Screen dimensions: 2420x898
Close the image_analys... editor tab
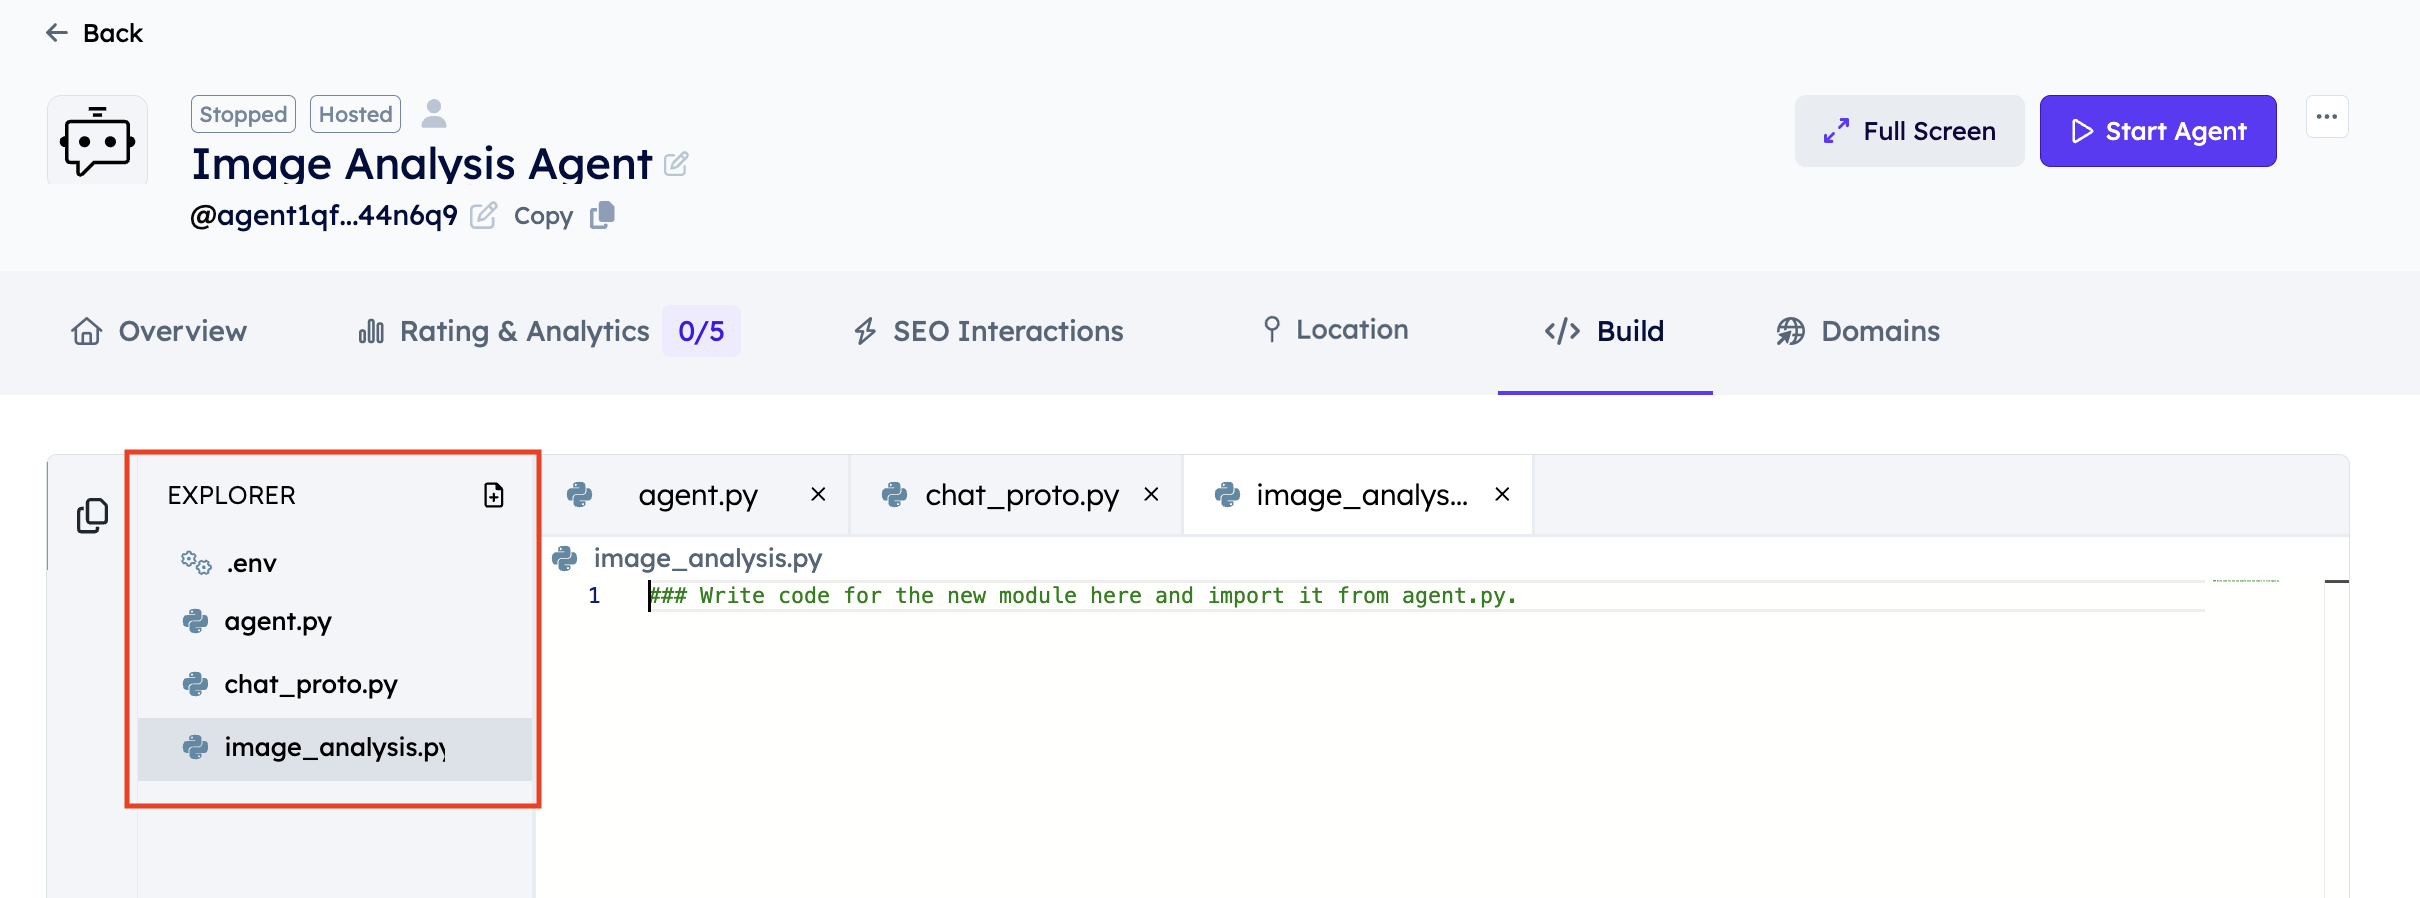(1502, 494)
